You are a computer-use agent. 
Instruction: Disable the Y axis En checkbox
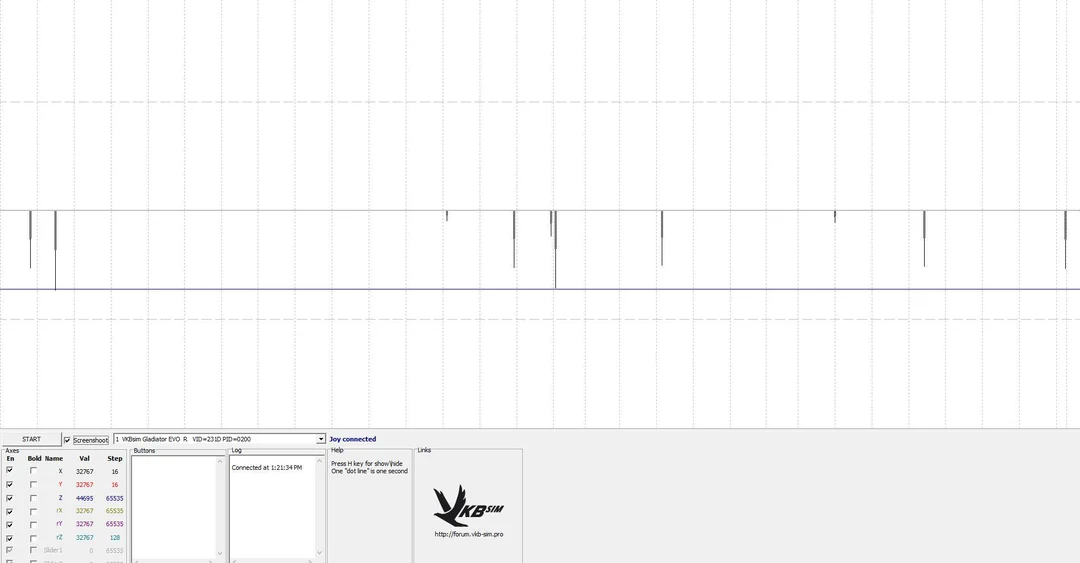click(x=10, y=484)
